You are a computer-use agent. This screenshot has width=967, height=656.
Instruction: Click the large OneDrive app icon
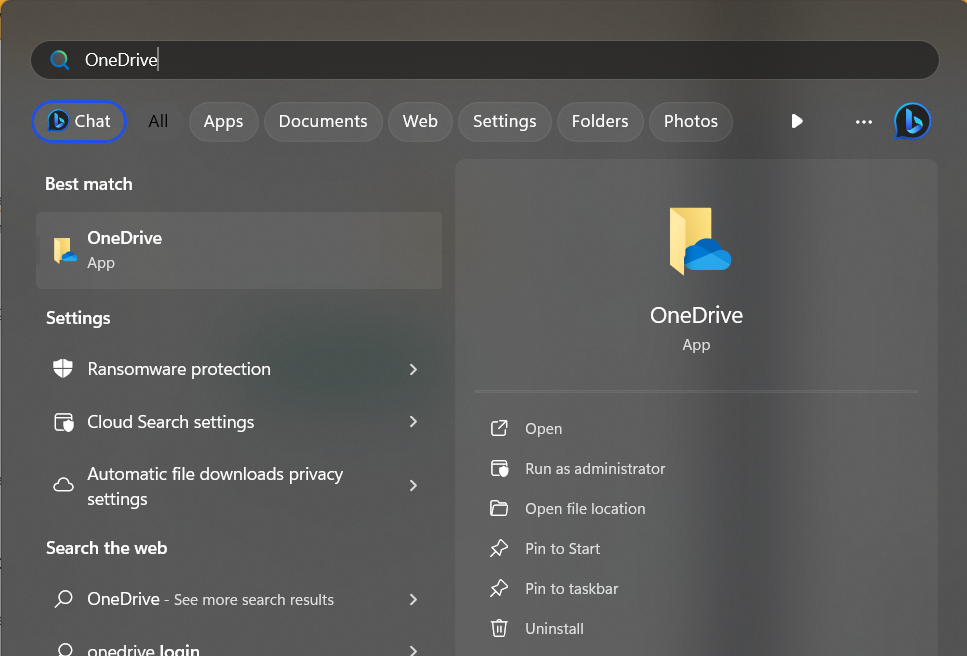coord(698,241)
